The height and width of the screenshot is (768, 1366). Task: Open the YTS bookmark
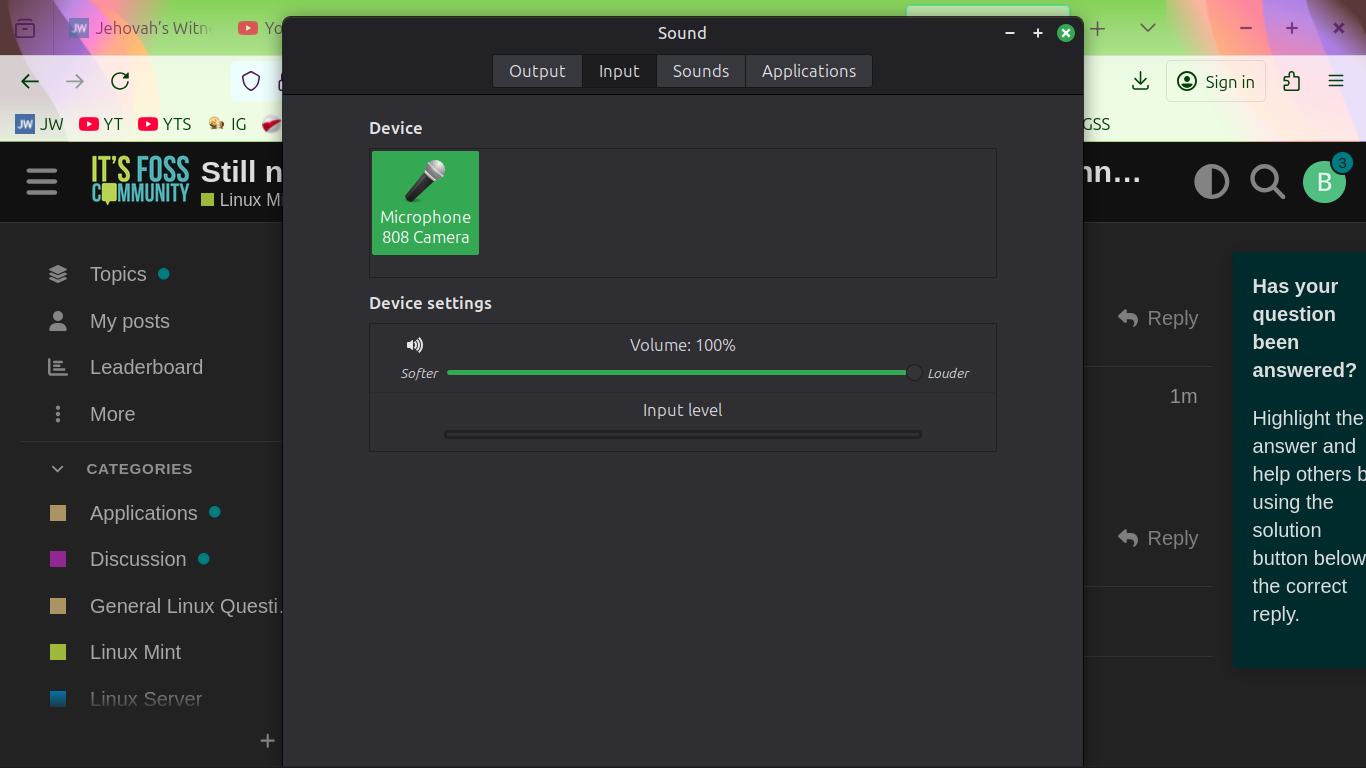pos(165,124)
